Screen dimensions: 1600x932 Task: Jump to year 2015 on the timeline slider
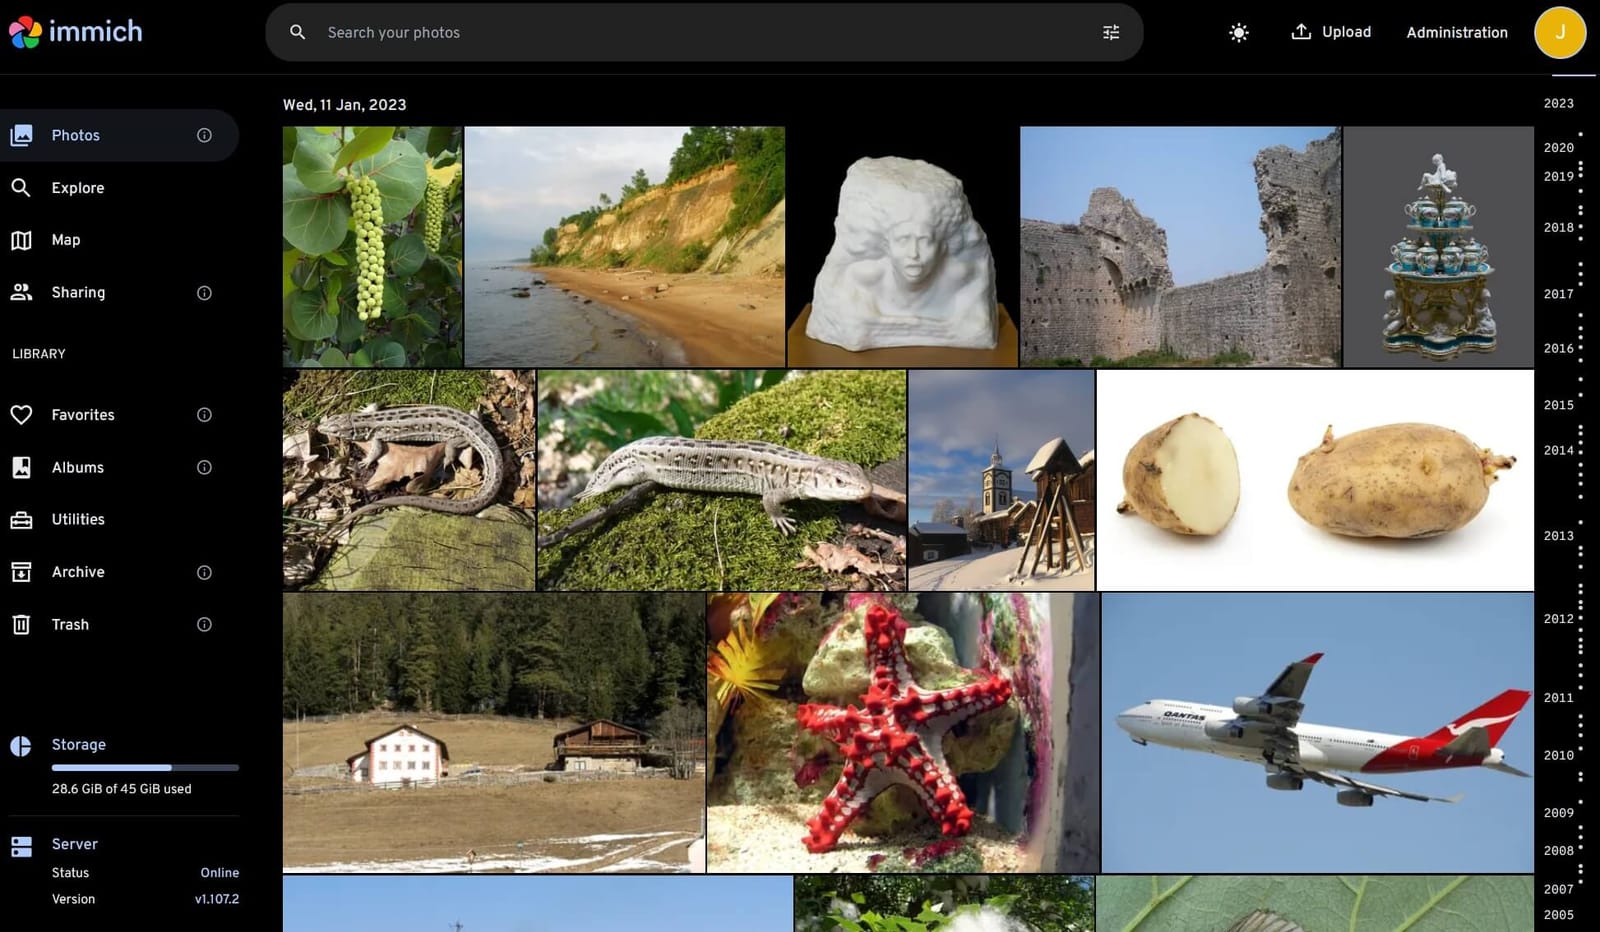click(x=1558, y=405)
